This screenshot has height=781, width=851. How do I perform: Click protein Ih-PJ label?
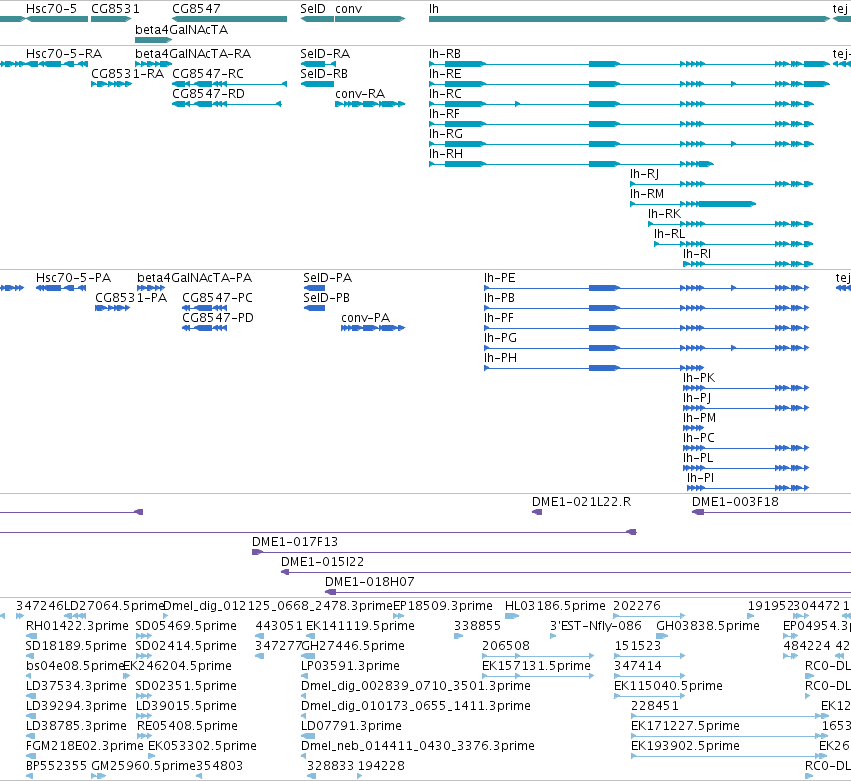(697, 398)
